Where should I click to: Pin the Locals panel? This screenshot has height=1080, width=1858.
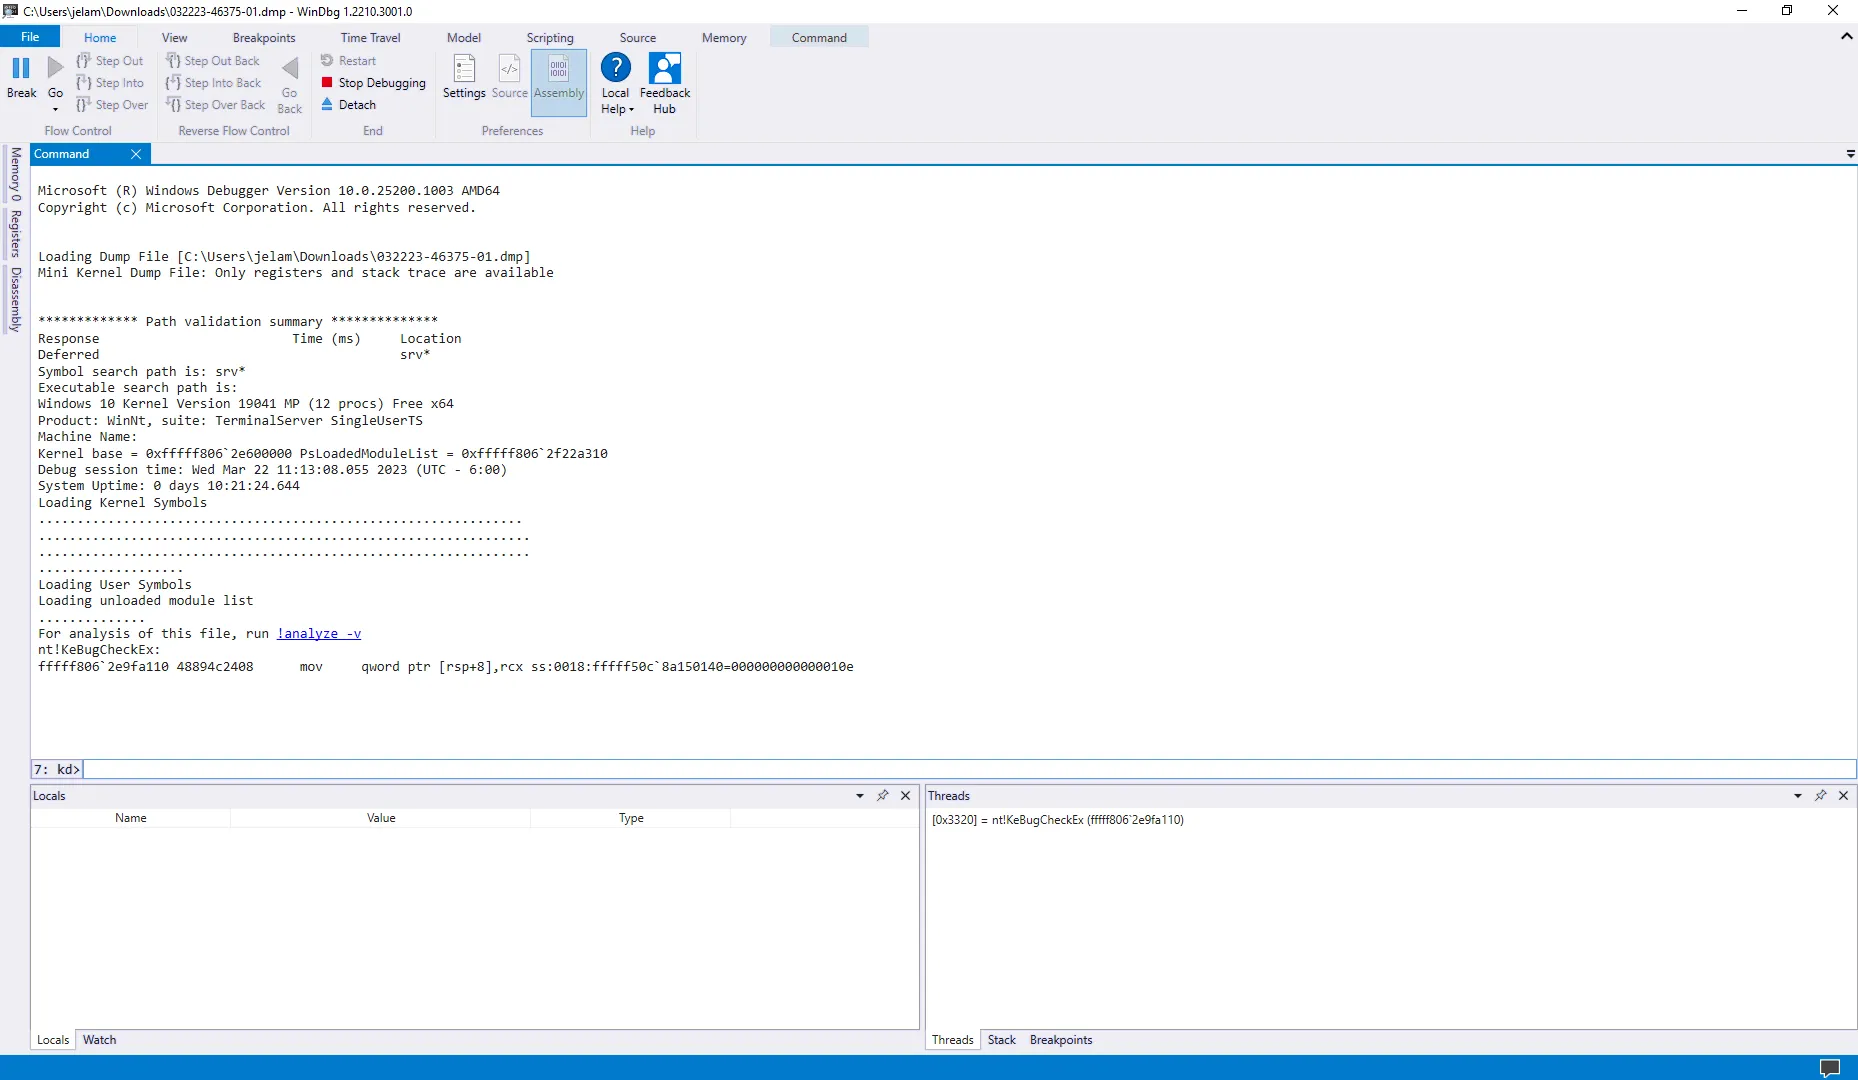883,796
